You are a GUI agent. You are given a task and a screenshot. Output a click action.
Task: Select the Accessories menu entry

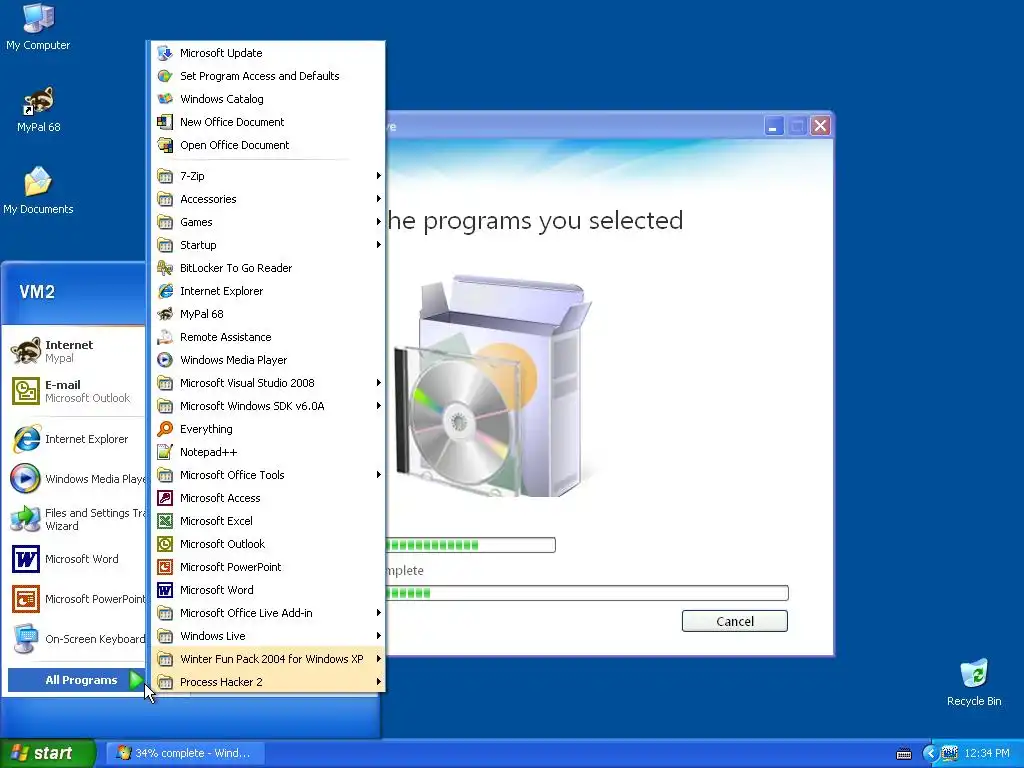point(268,199)
